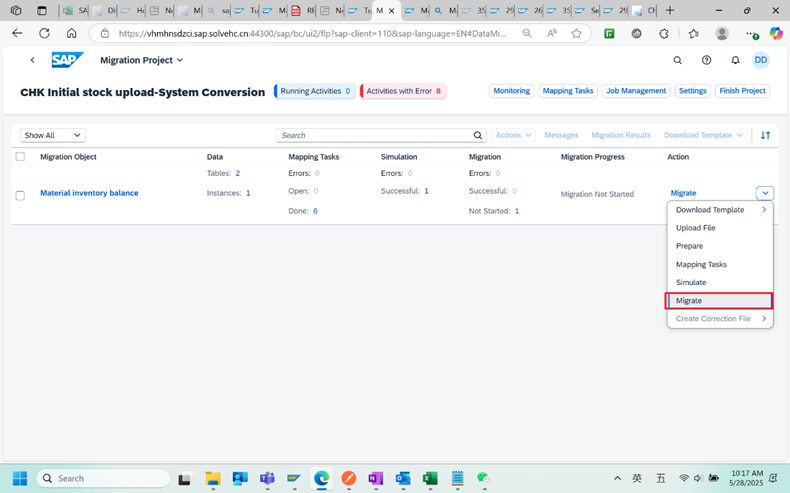This screenshot has height=493, width=790.
Task: Open OneNote from taskbar
Action: pos(375,478)
